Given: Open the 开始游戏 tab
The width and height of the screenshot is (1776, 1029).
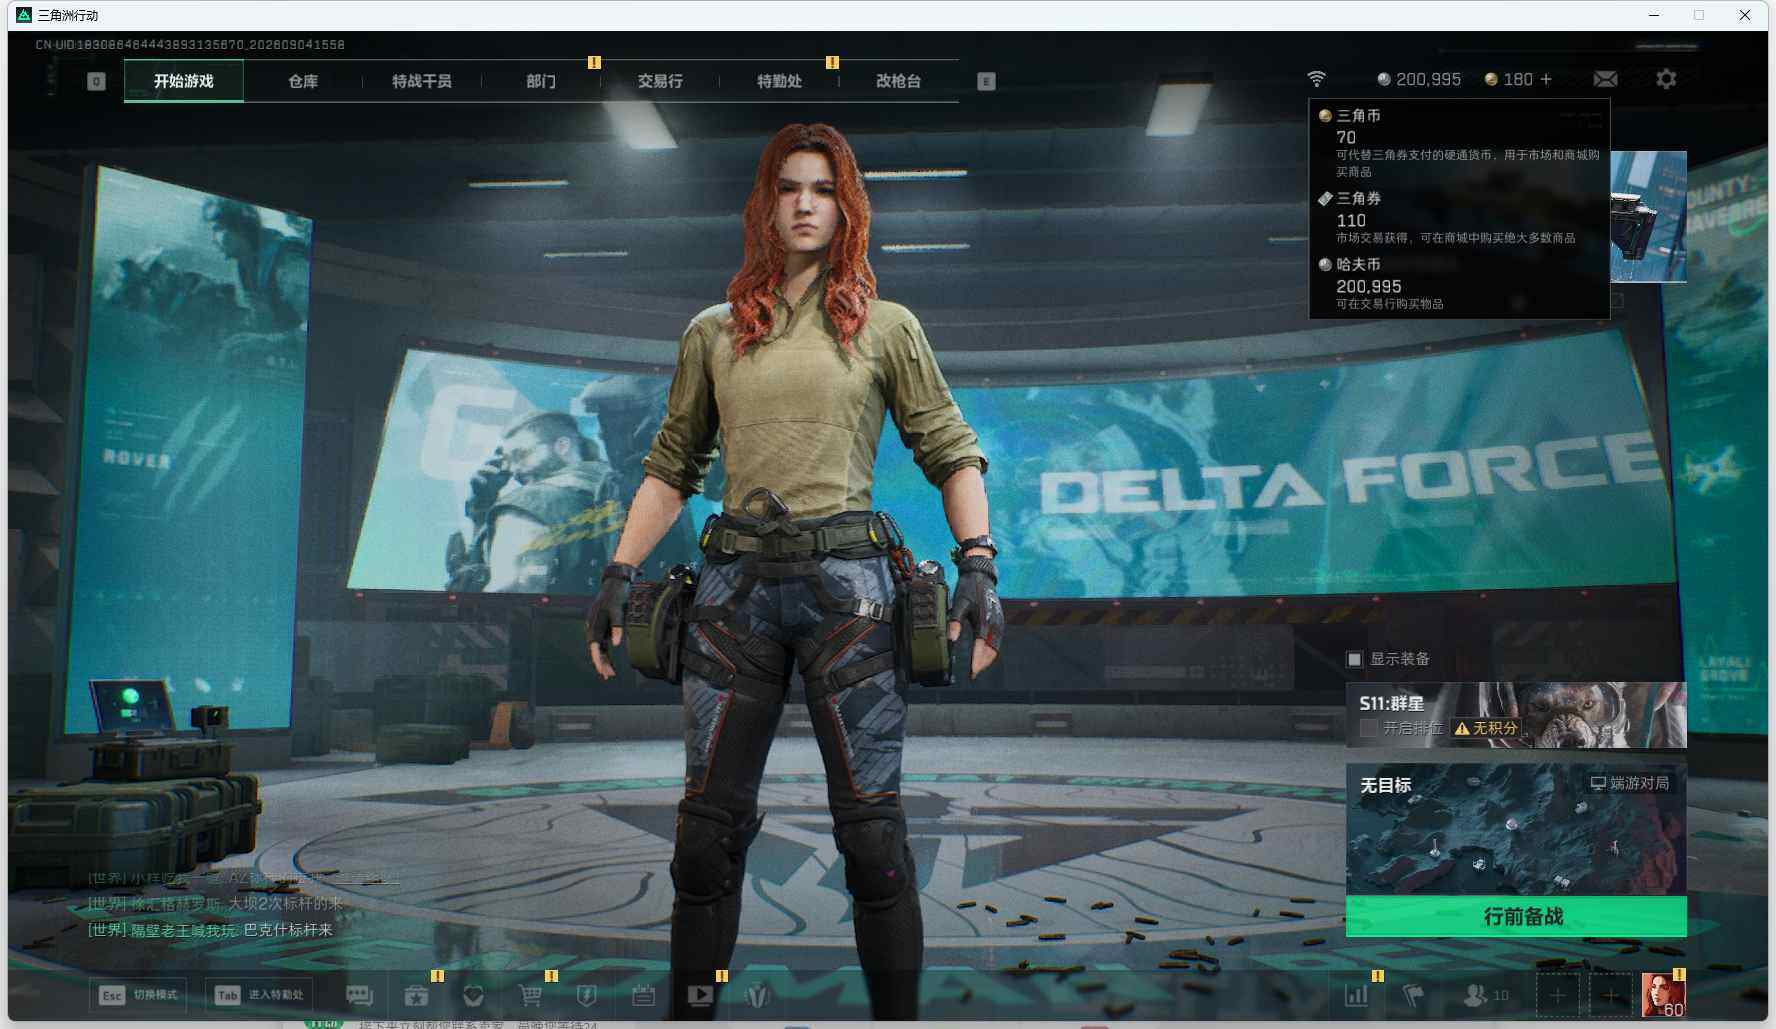Looking at the screenshot, I should pyautogui.click(x=184, y=81).
